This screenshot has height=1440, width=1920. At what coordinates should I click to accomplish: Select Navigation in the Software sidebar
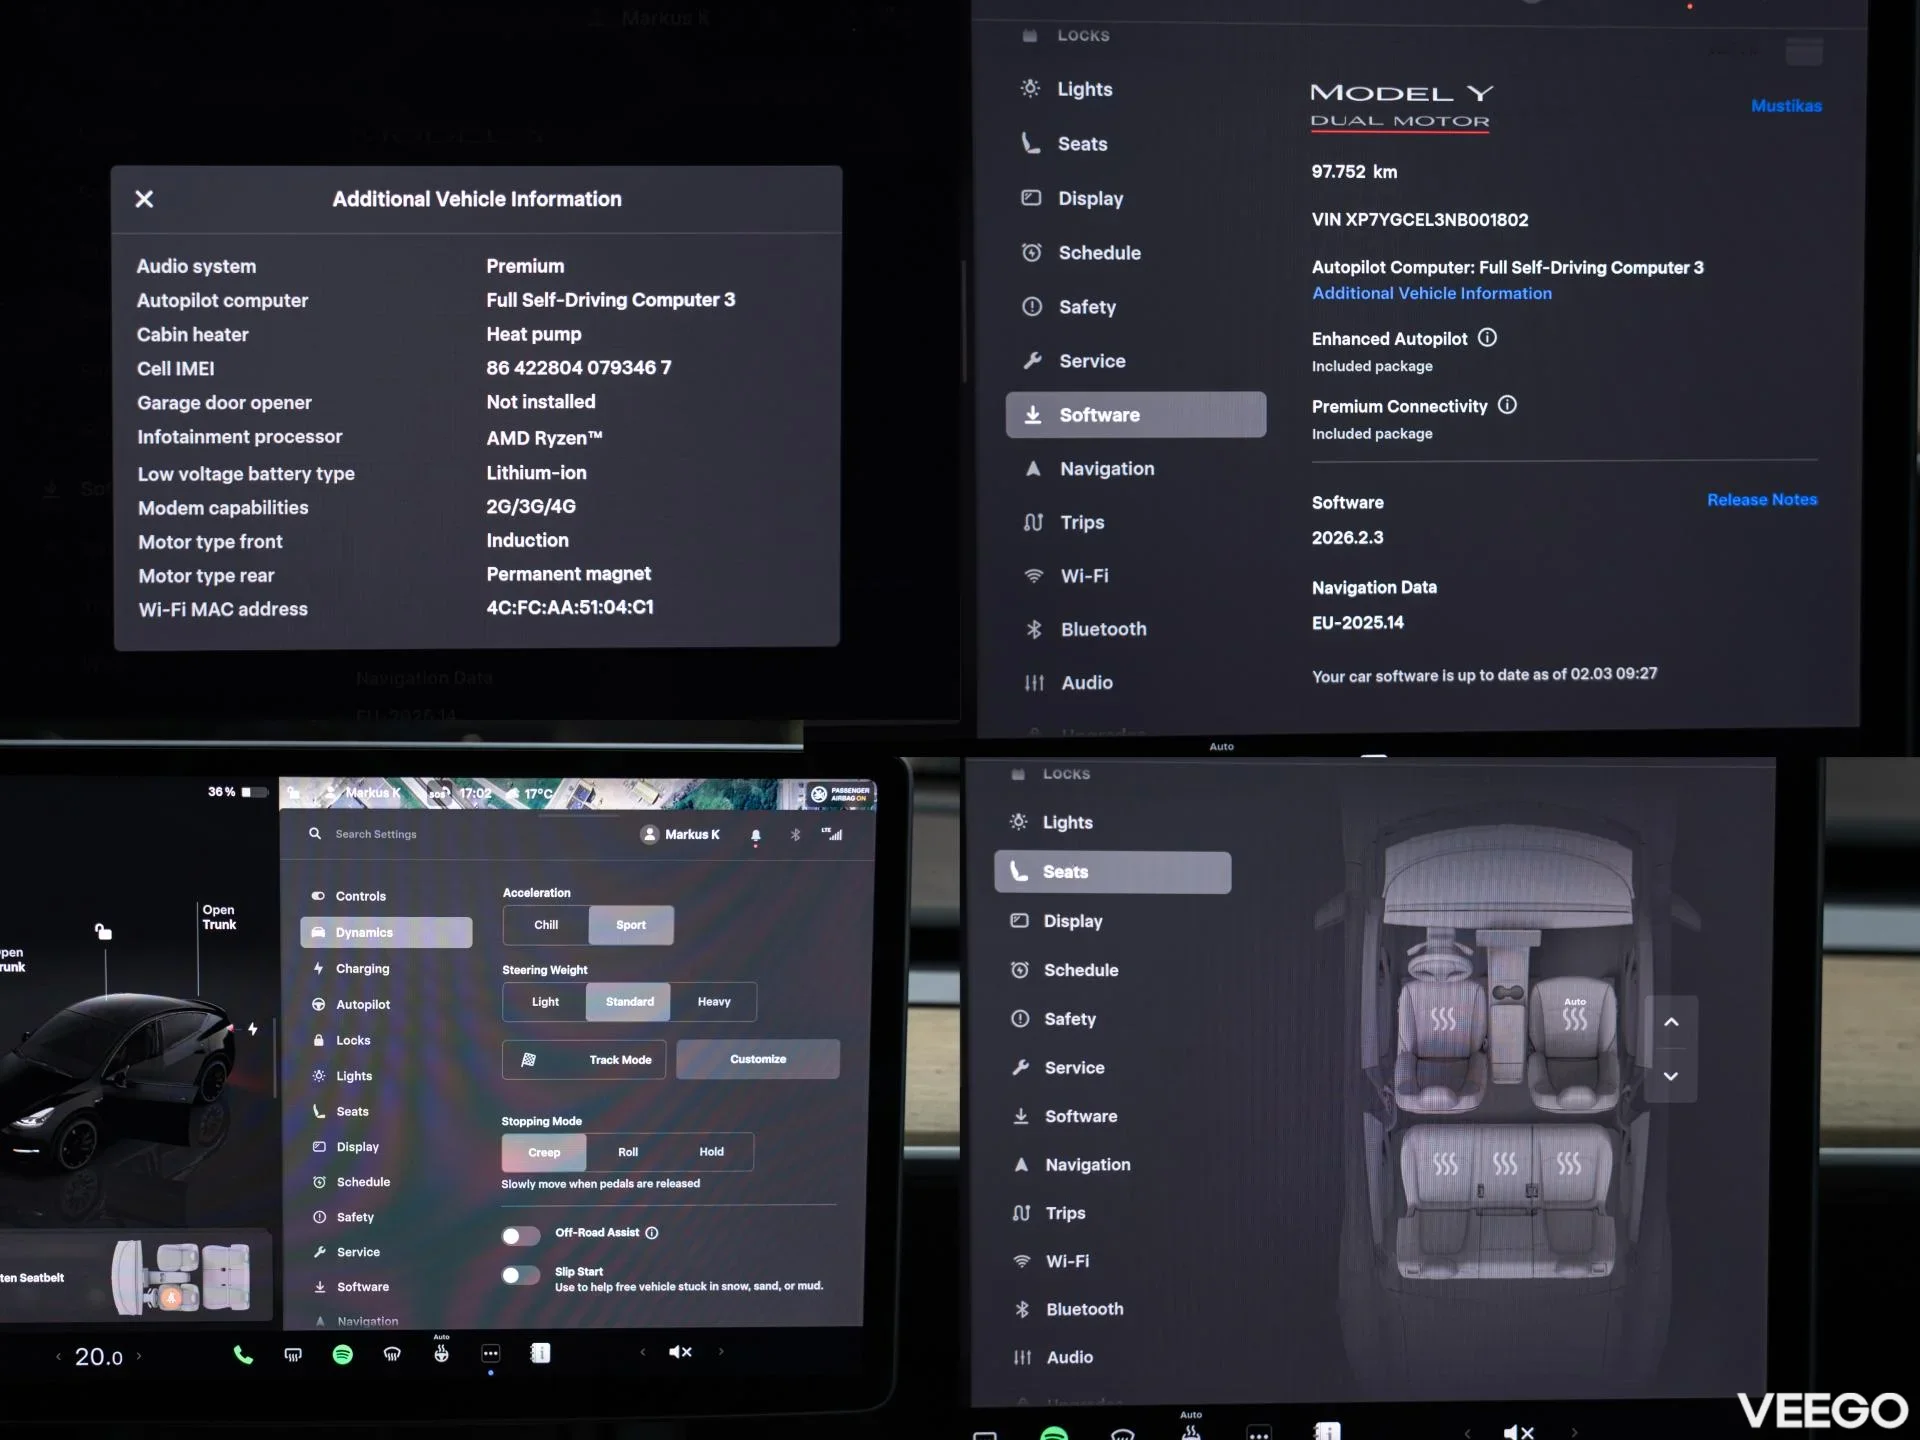click(x=1106, y=469)
